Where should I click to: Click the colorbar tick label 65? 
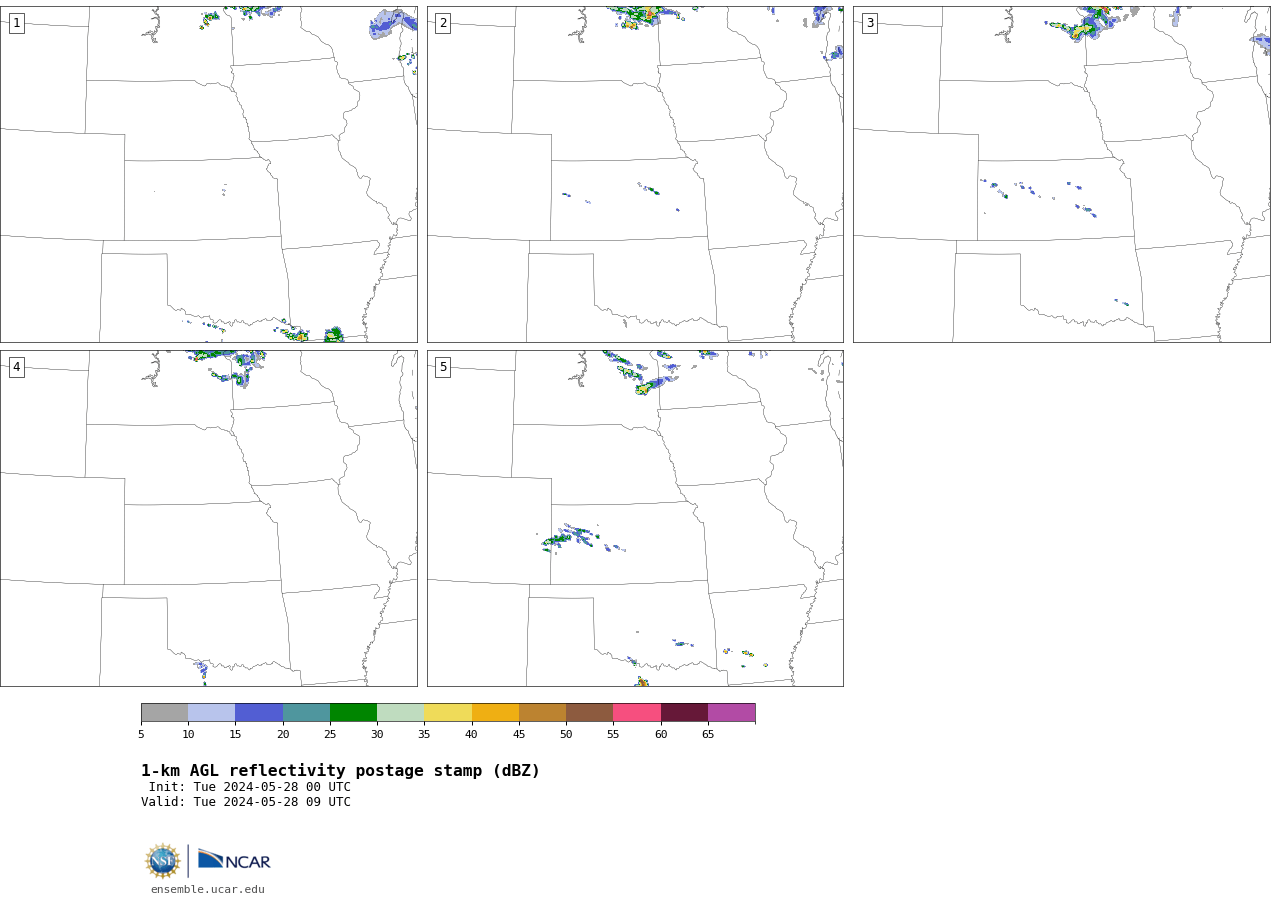pos(708,735)
